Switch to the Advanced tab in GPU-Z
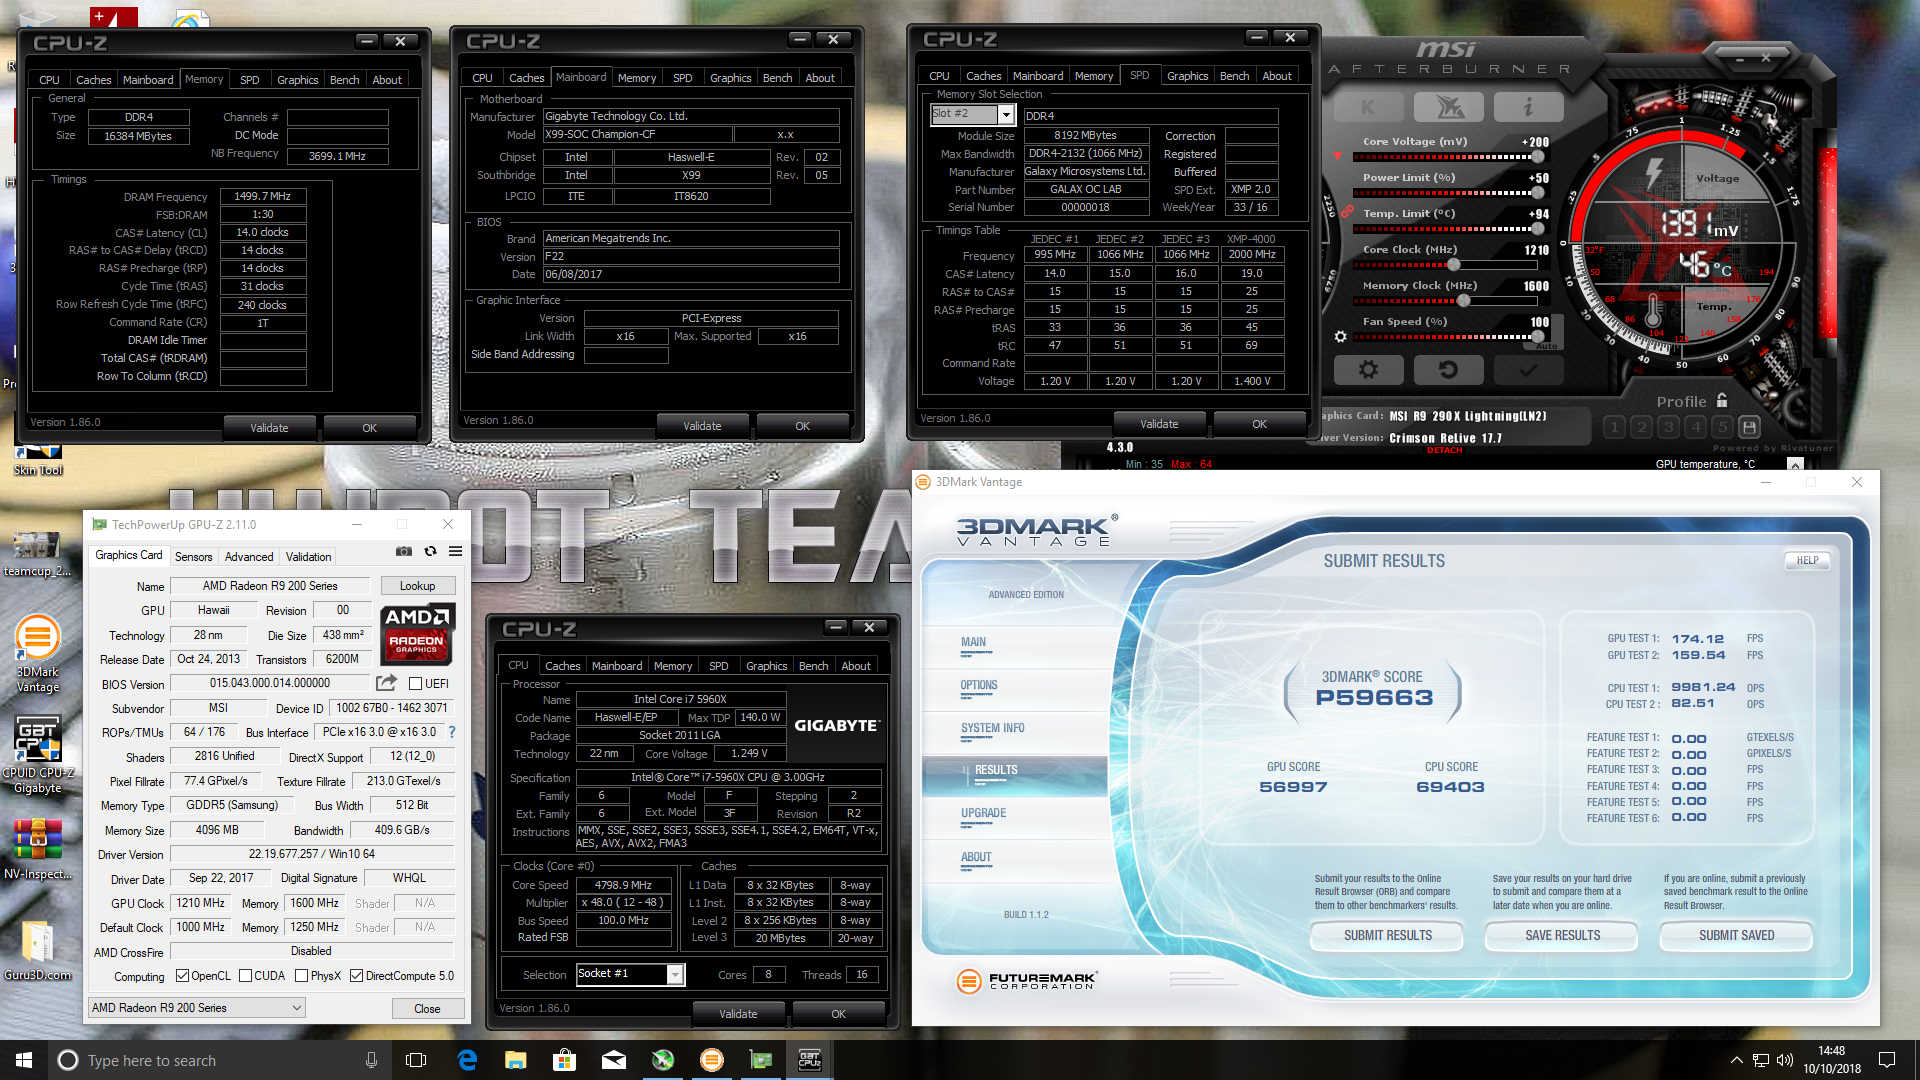Screen dimensions: 1920x1080 [x=249, y=557]
